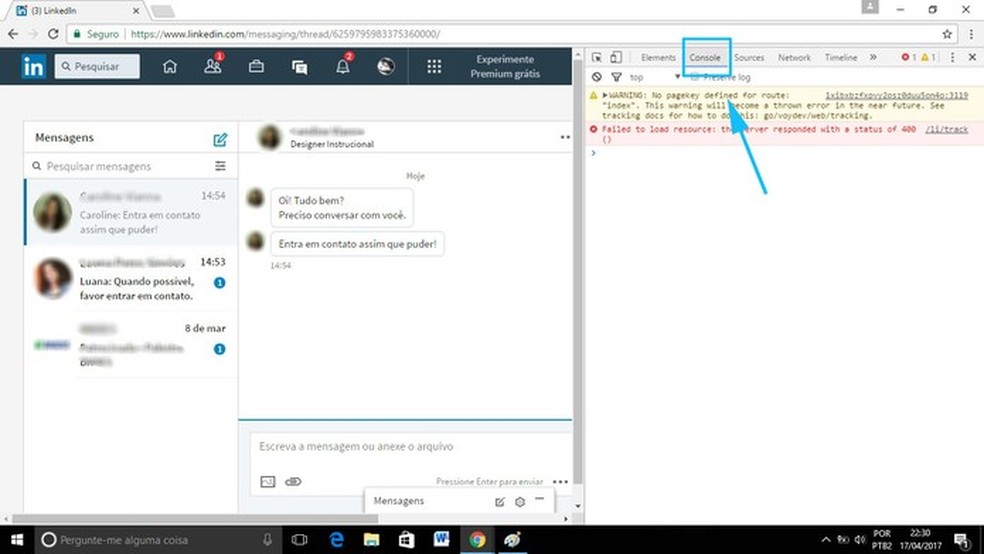
Task: Show more DevTools tabs chevron
Action: (x=873, y=57)
